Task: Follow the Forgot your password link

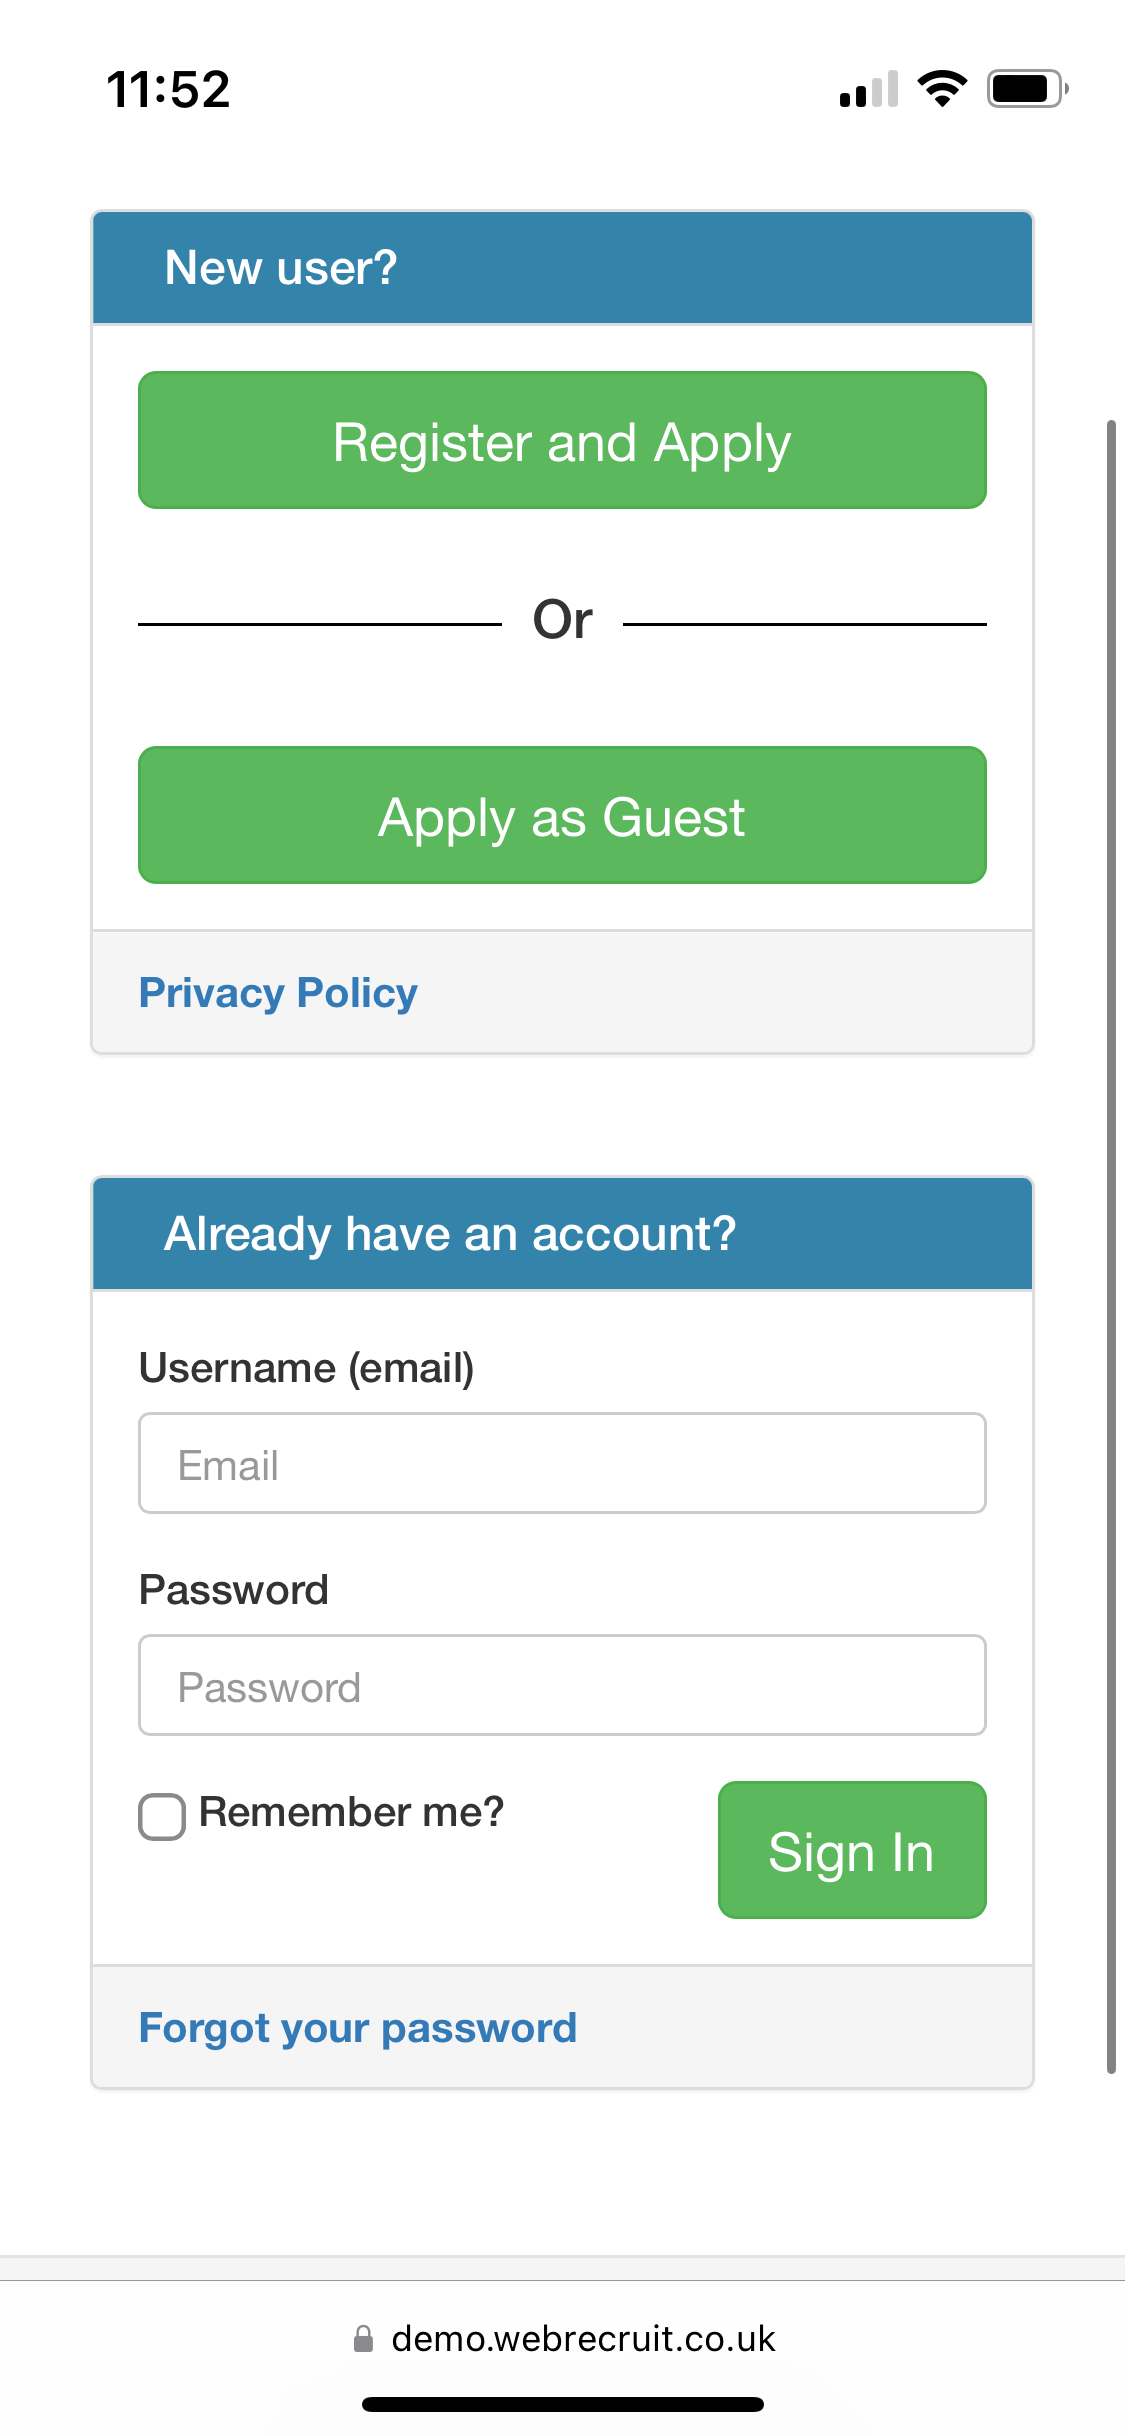Action: (x=358, y=2028)
